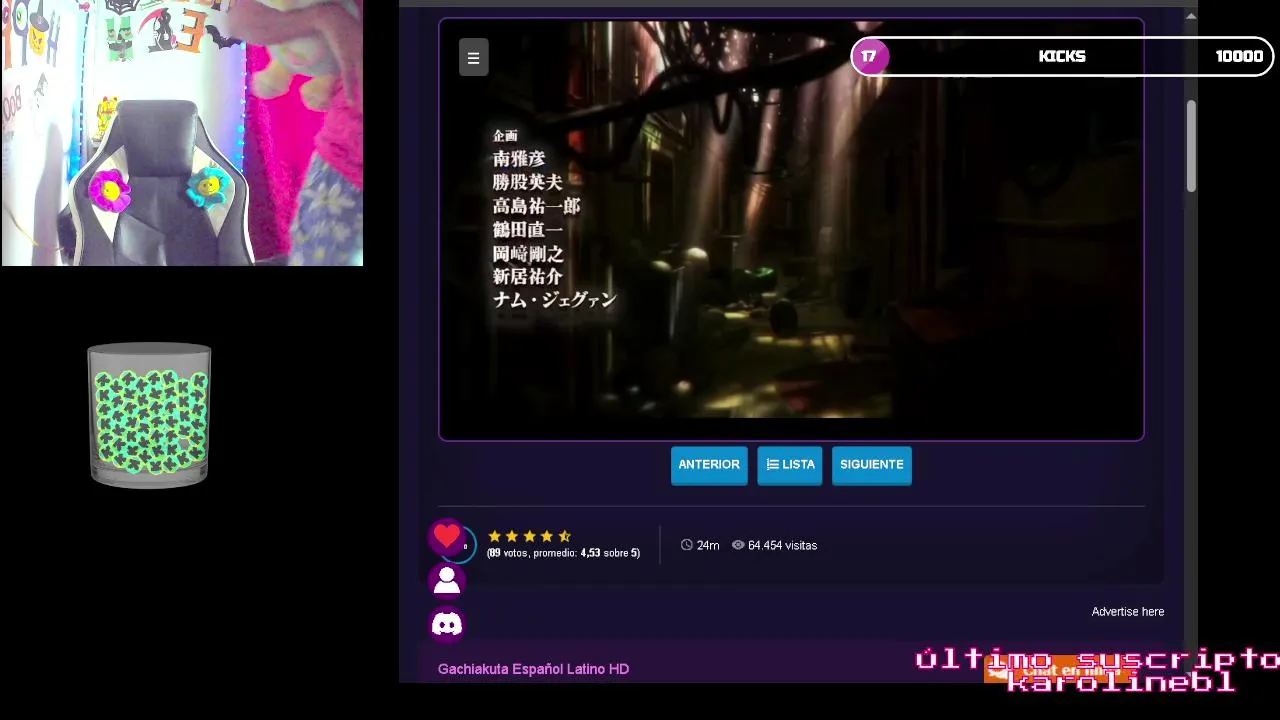This screenshot has width=1280, height=720.
Task: Open the Discord icon link
Action: point(447,624)
